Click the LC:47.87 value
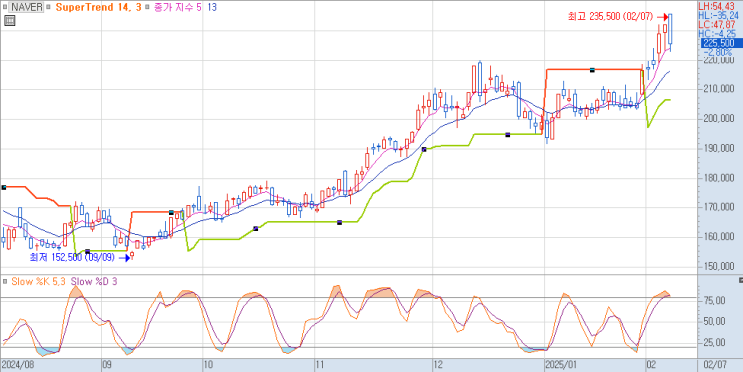This screenshot has width=743, height=372. 717,24
